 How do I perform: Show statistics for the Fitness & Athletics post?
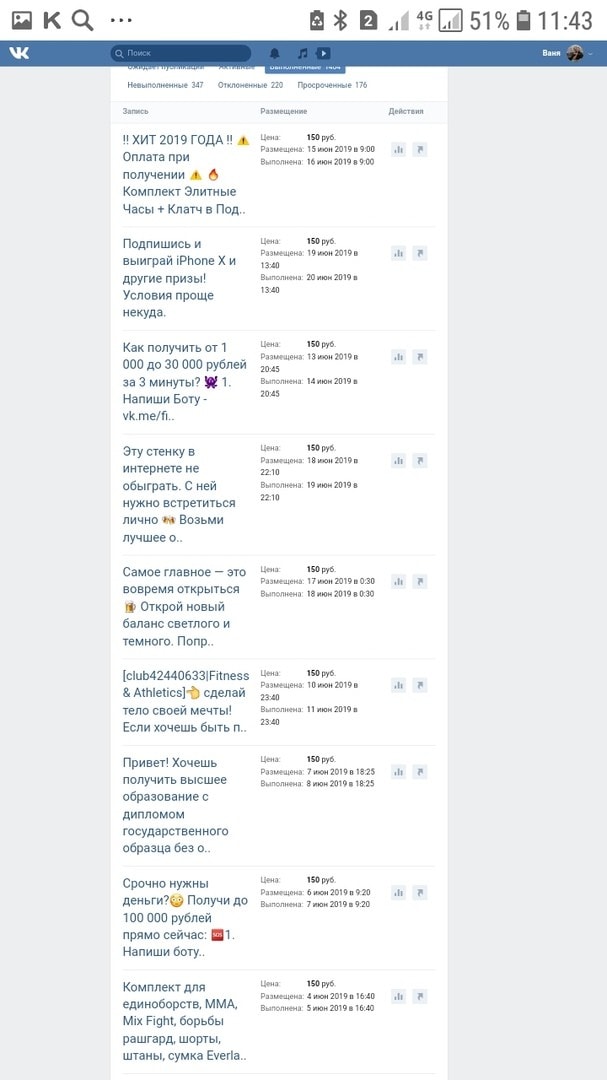click(x=398, y=685)
